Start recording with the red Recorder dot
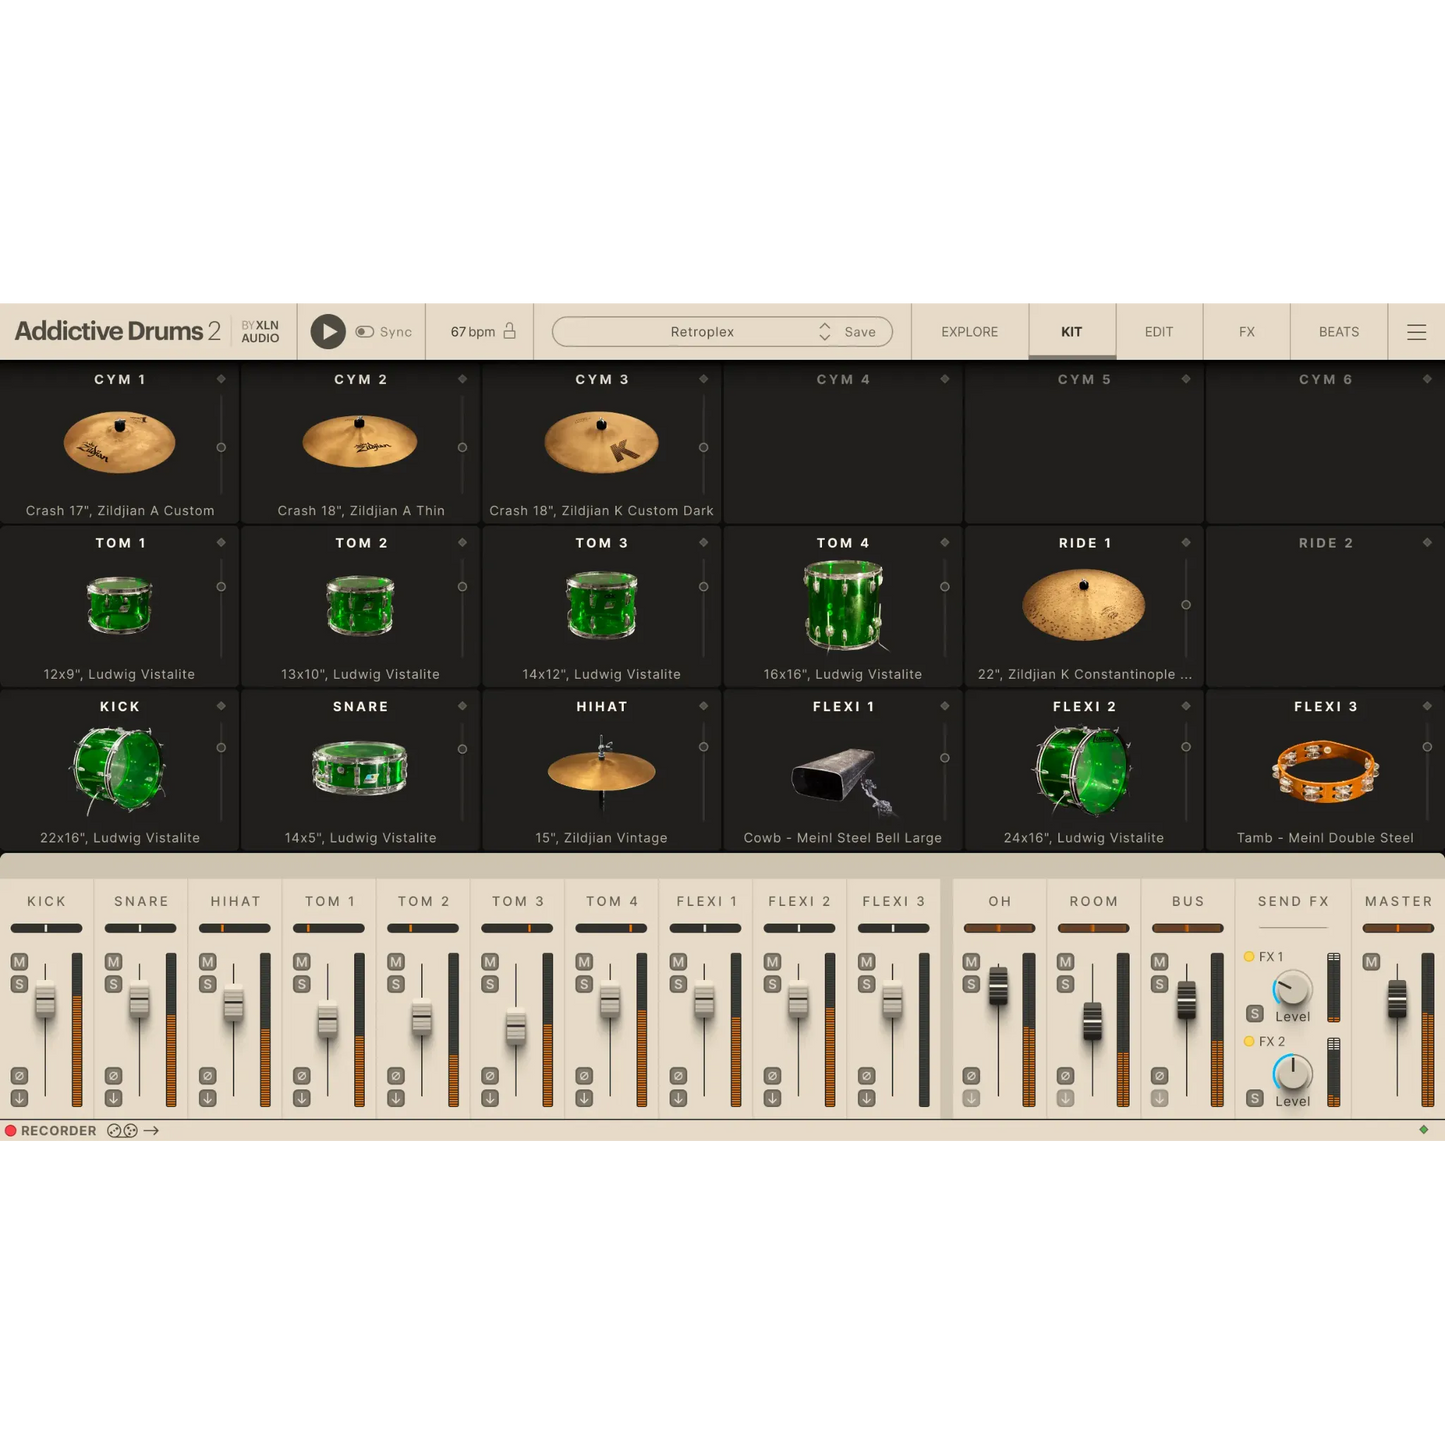This screenshot has width=1445, height=1445. point(10,1130)
